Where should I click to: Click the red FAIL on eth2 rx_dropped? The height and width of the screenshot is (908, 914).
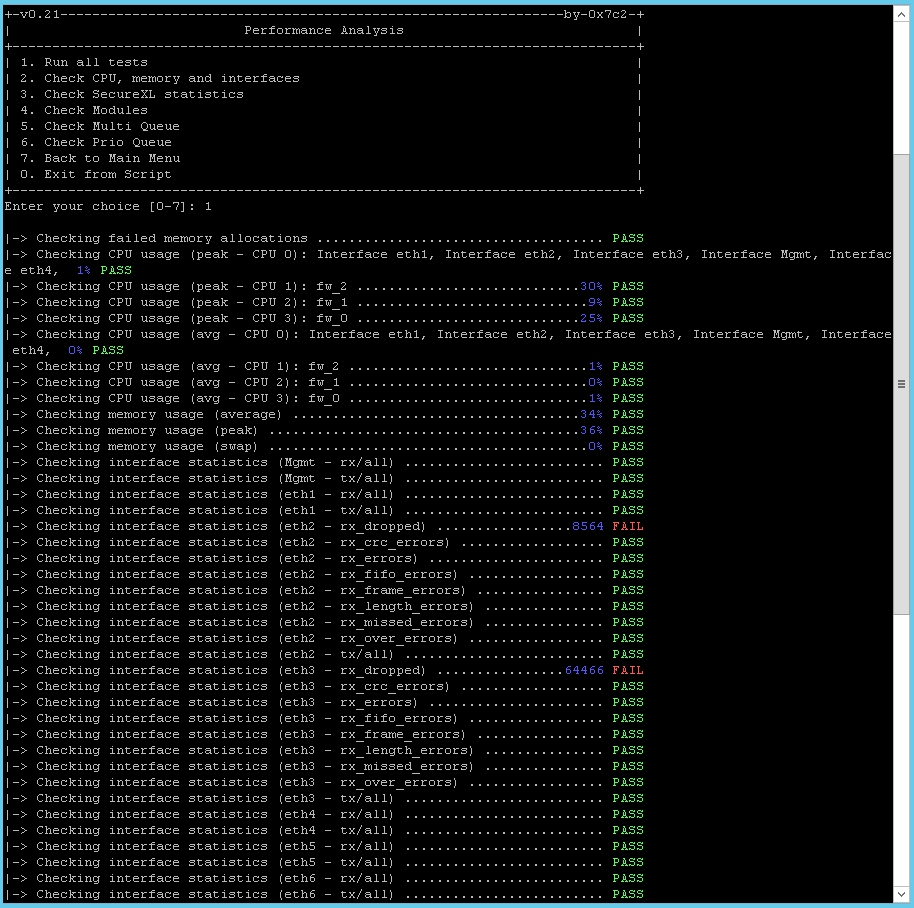[628, 526]
